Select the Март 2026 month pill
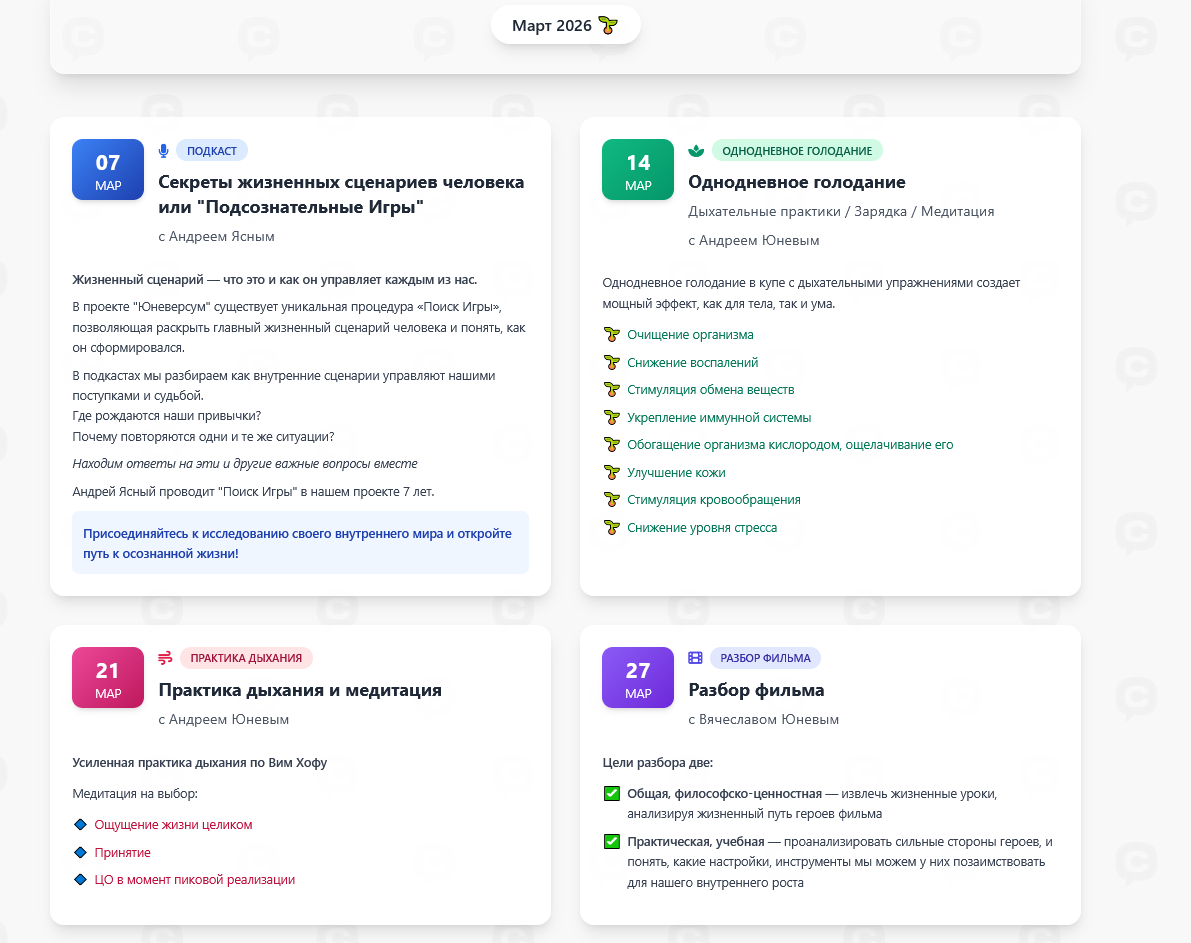 pos(565,26)
